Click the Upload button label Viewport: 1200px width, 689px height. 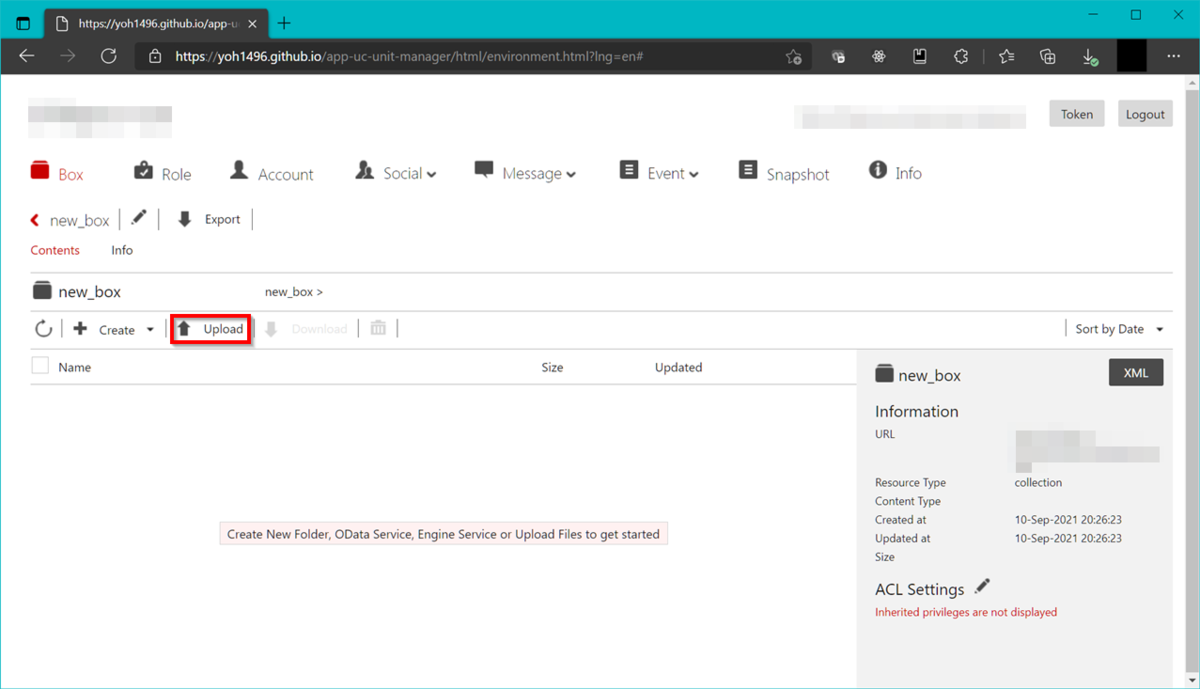tap(223, 329)
